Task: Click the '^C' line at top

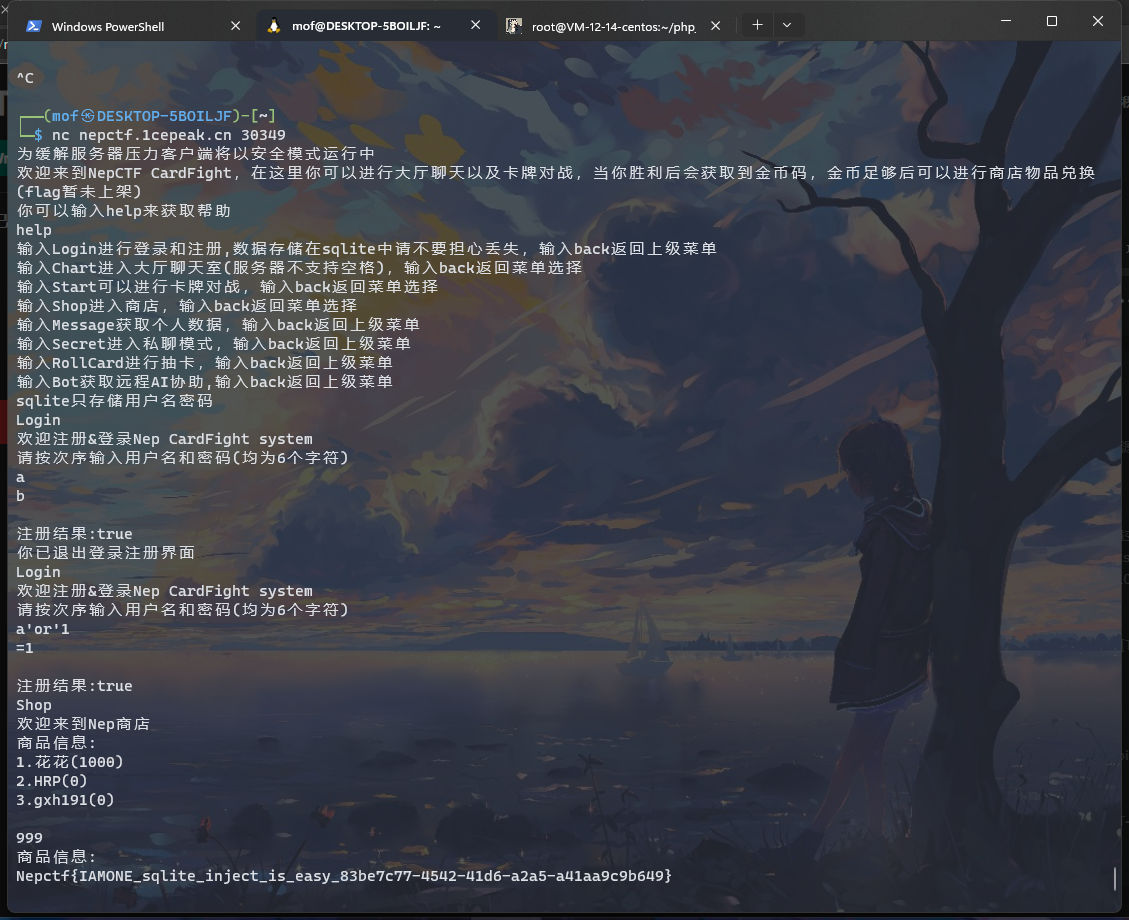Action: 25,78
